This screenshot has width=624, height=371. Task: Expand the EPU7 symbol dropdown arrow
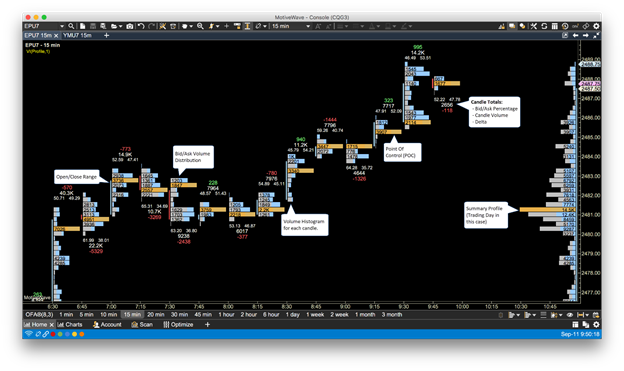[62, 26]
